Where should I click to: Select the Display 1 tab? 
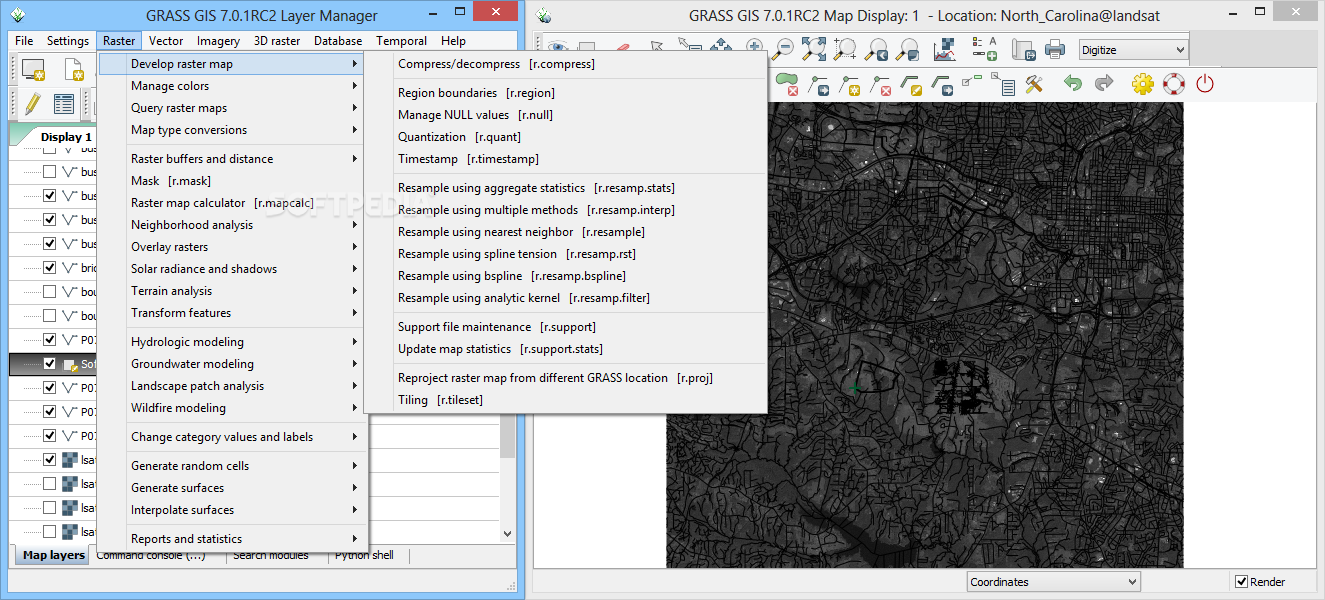pyautogui.click(x=66, y=137)
